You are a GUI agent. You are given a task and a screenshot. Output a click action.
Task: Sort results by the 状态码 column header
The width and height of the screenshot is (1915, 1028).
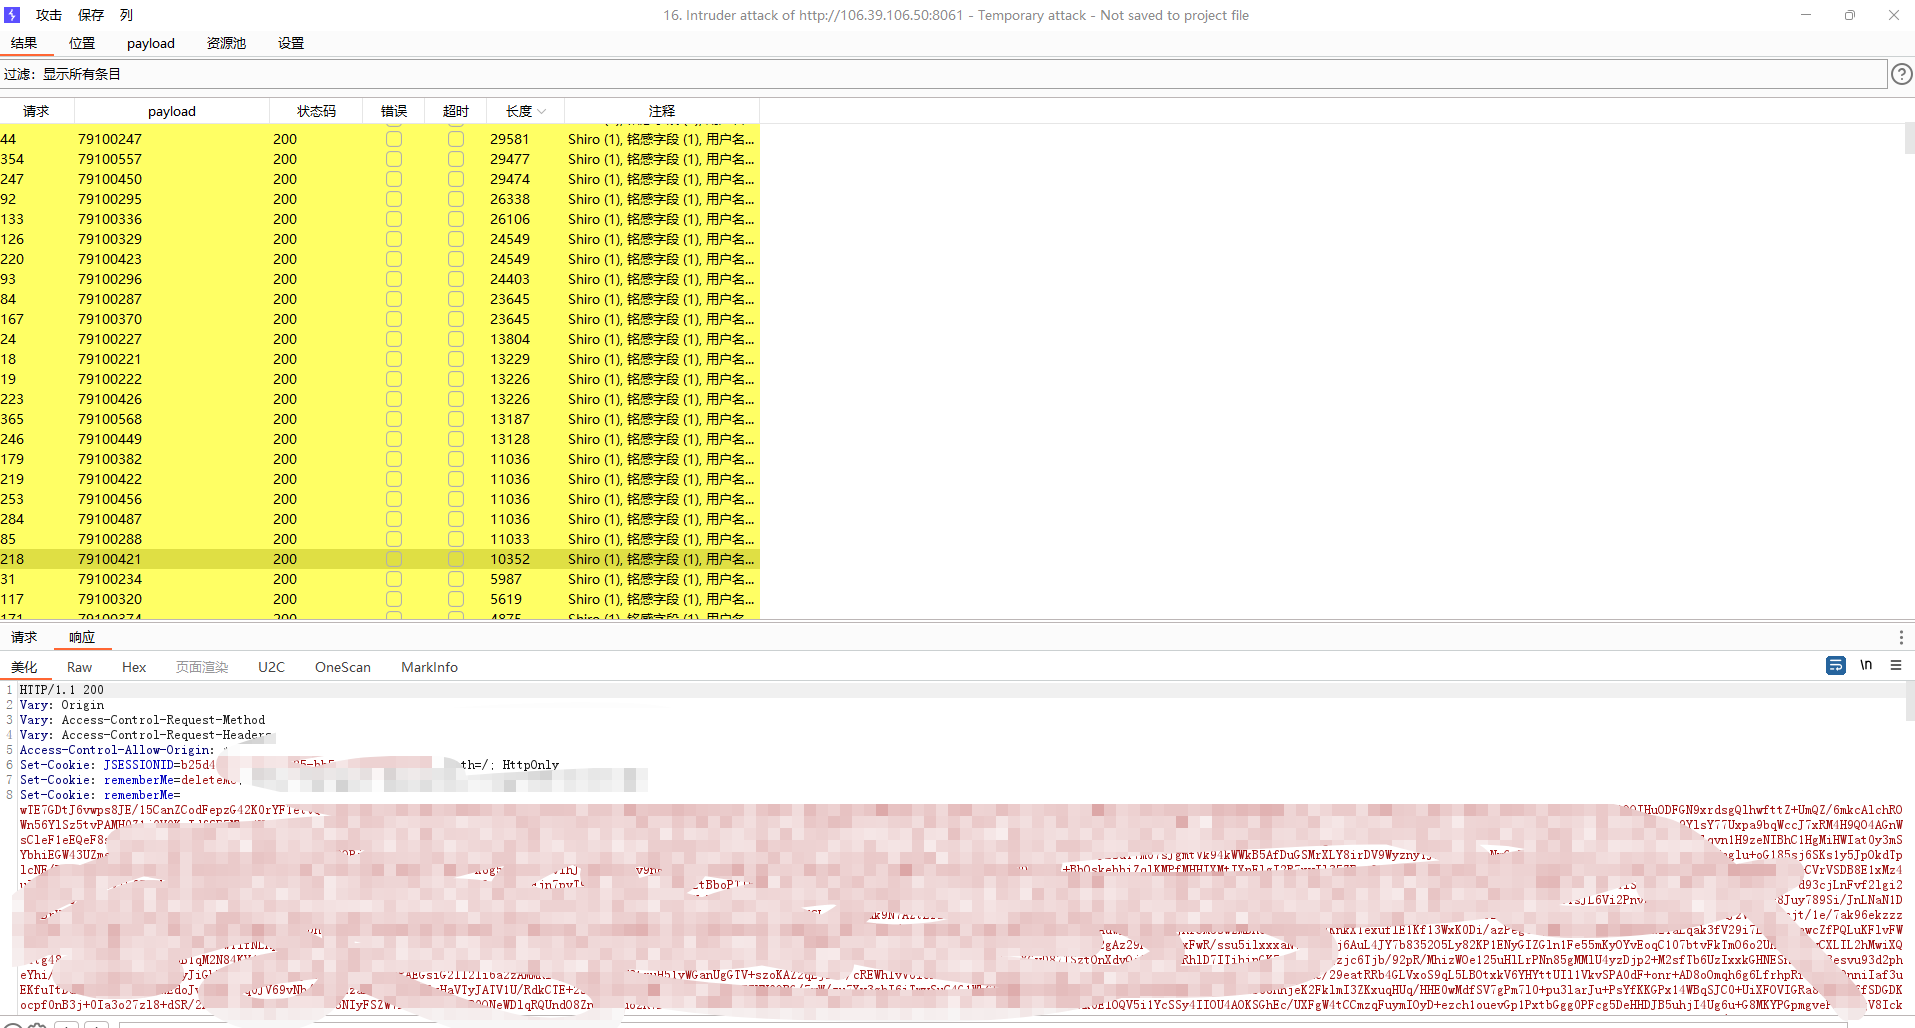point(316,111)
